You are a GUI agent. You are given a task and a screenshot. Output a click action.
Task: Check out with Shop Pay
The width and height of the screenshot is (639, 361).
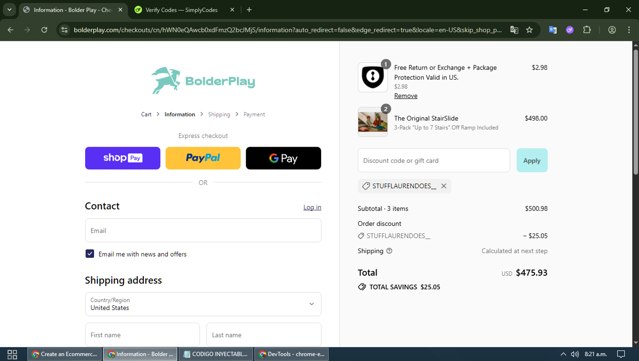click(123, 158)
